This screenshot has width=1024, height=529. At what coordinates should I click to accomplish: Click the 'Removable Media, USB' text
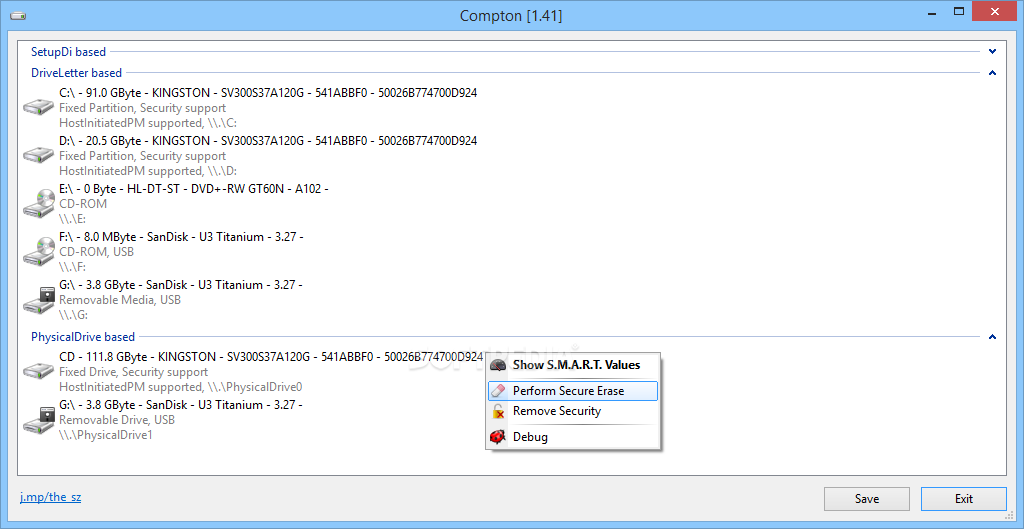120,300
